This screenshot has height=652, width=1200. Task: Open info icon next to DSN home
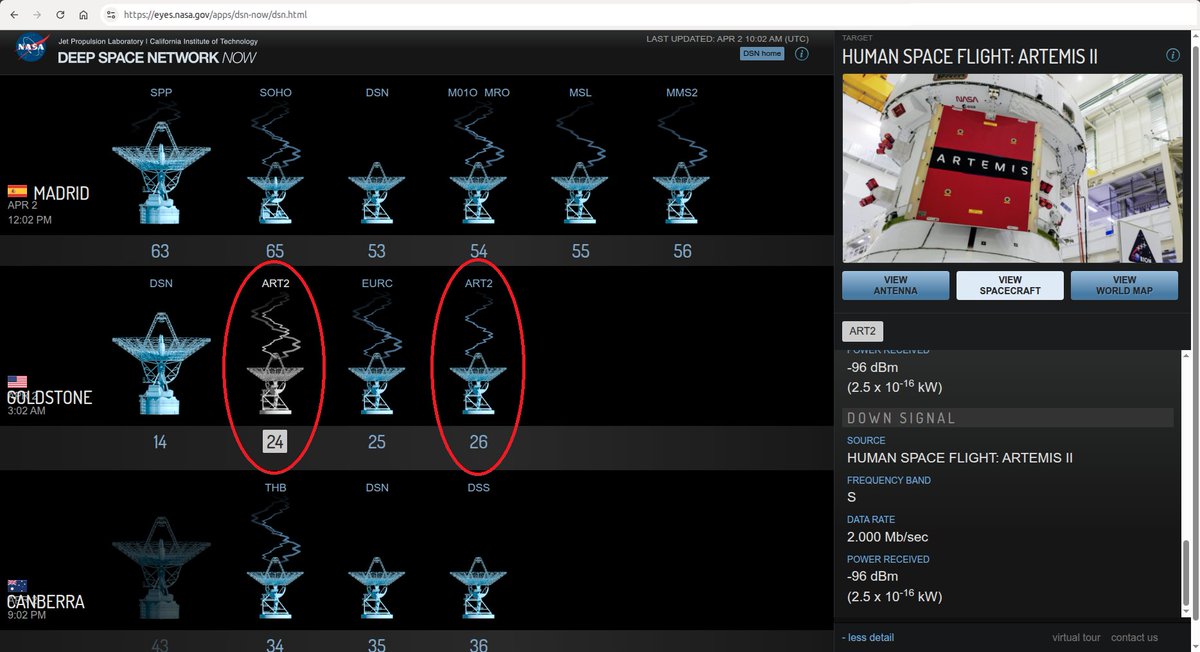(x=802, y=53)
